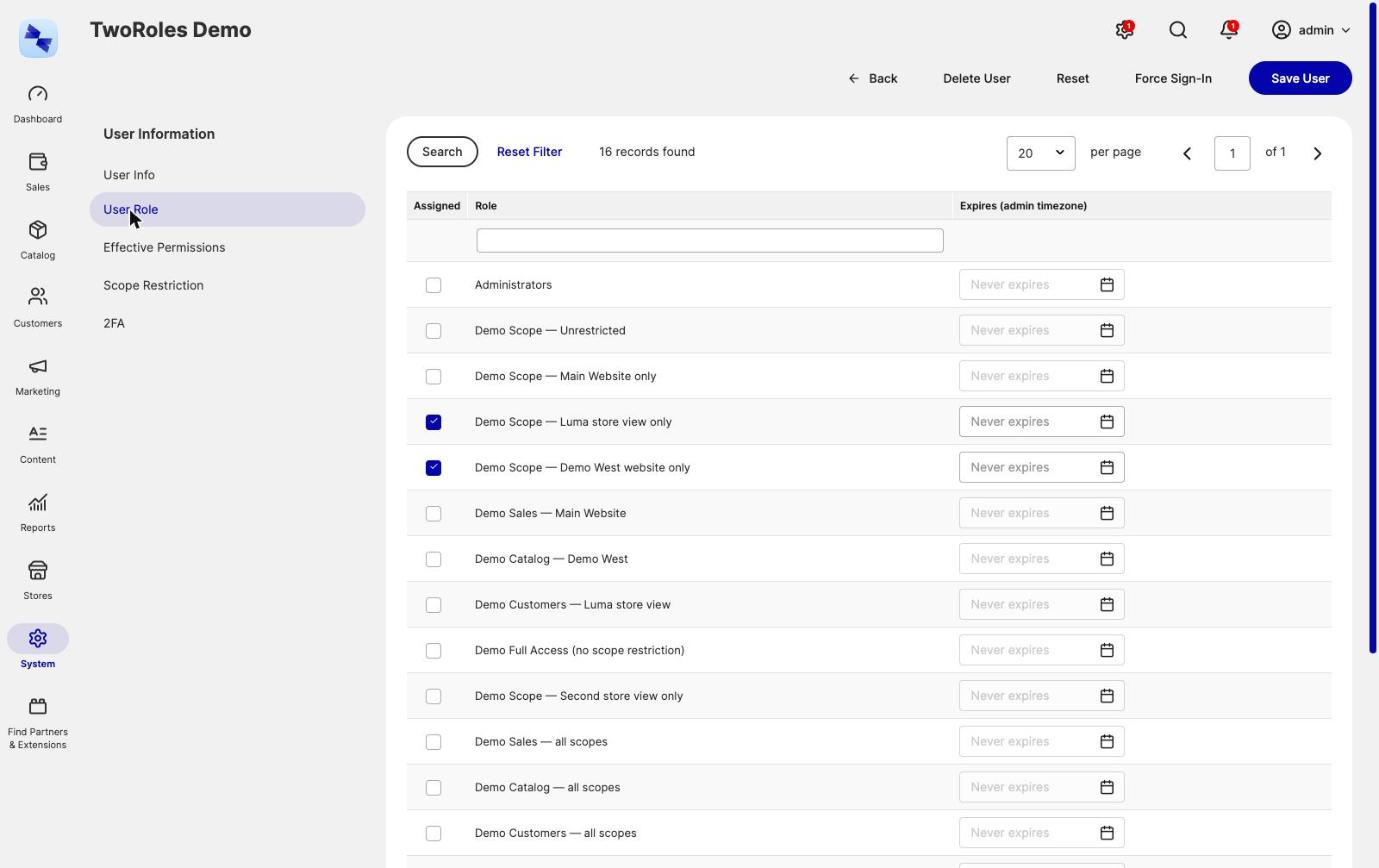Open the Stores sidebar icon
The width and height of the screenshot is (1379, 868).
pyautogui.click(x=38, y=570)
